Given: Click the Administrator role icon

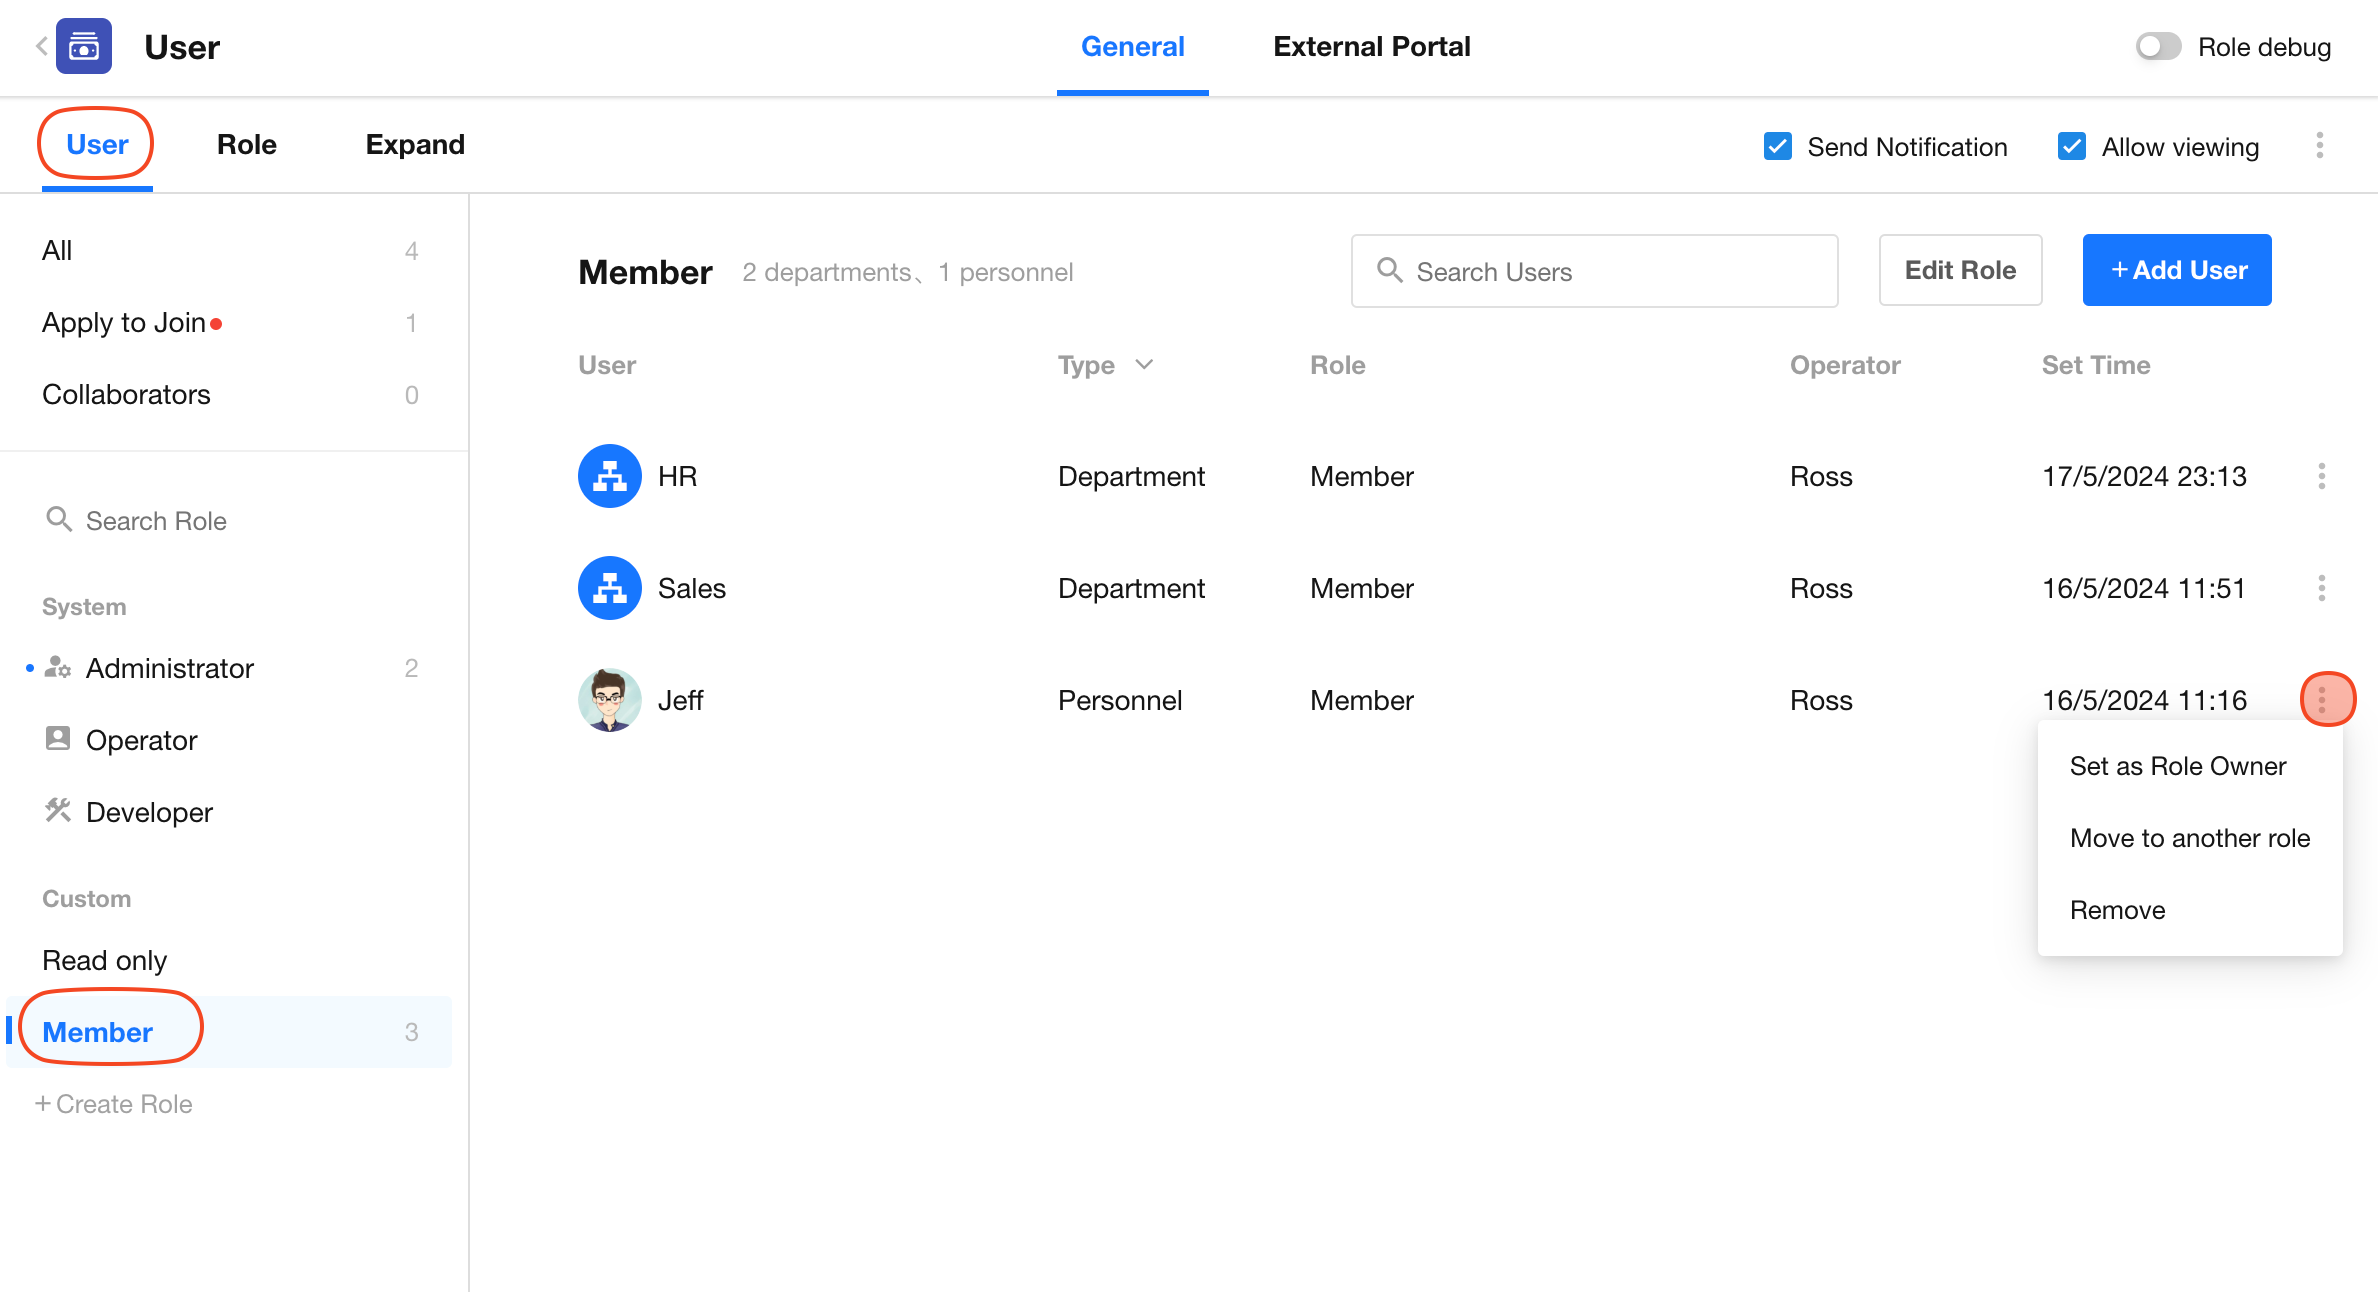Looking at the screenshot, I should click(x=58, y=667).
